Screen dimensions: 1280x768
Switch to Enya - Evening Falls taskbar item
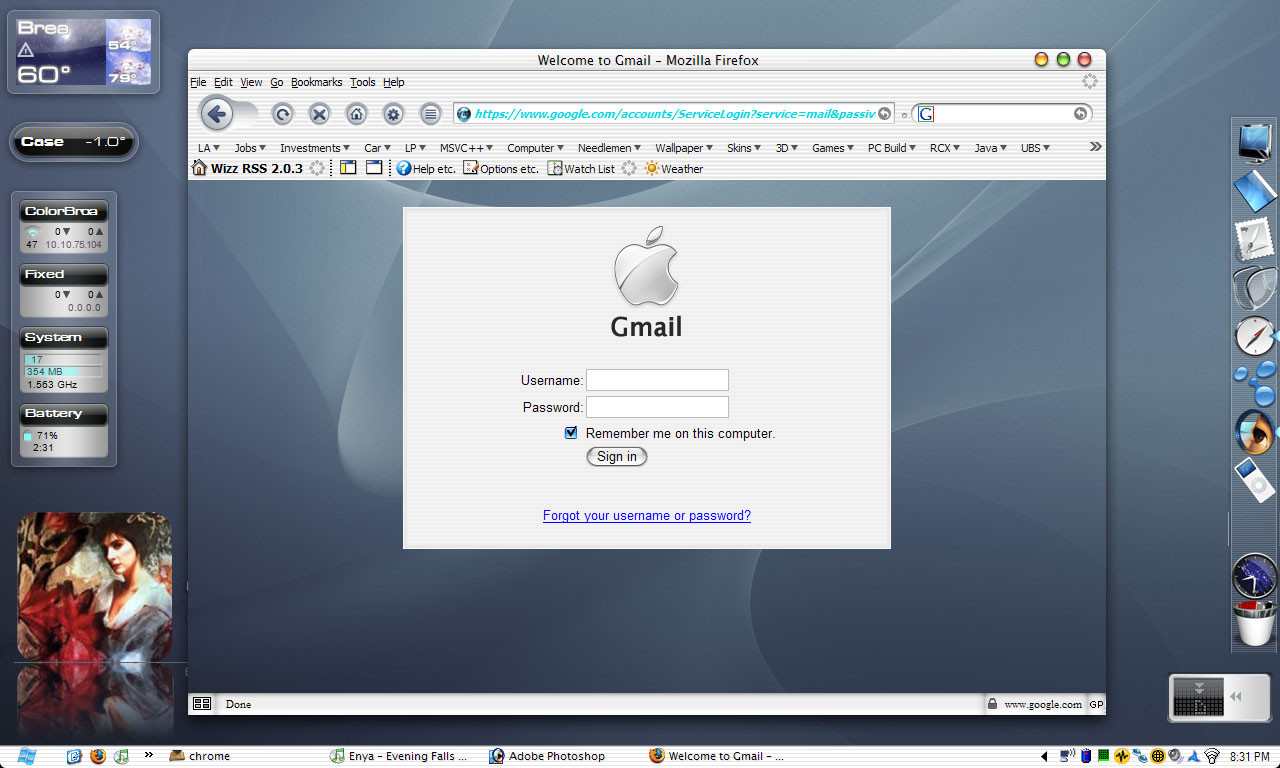399,756
